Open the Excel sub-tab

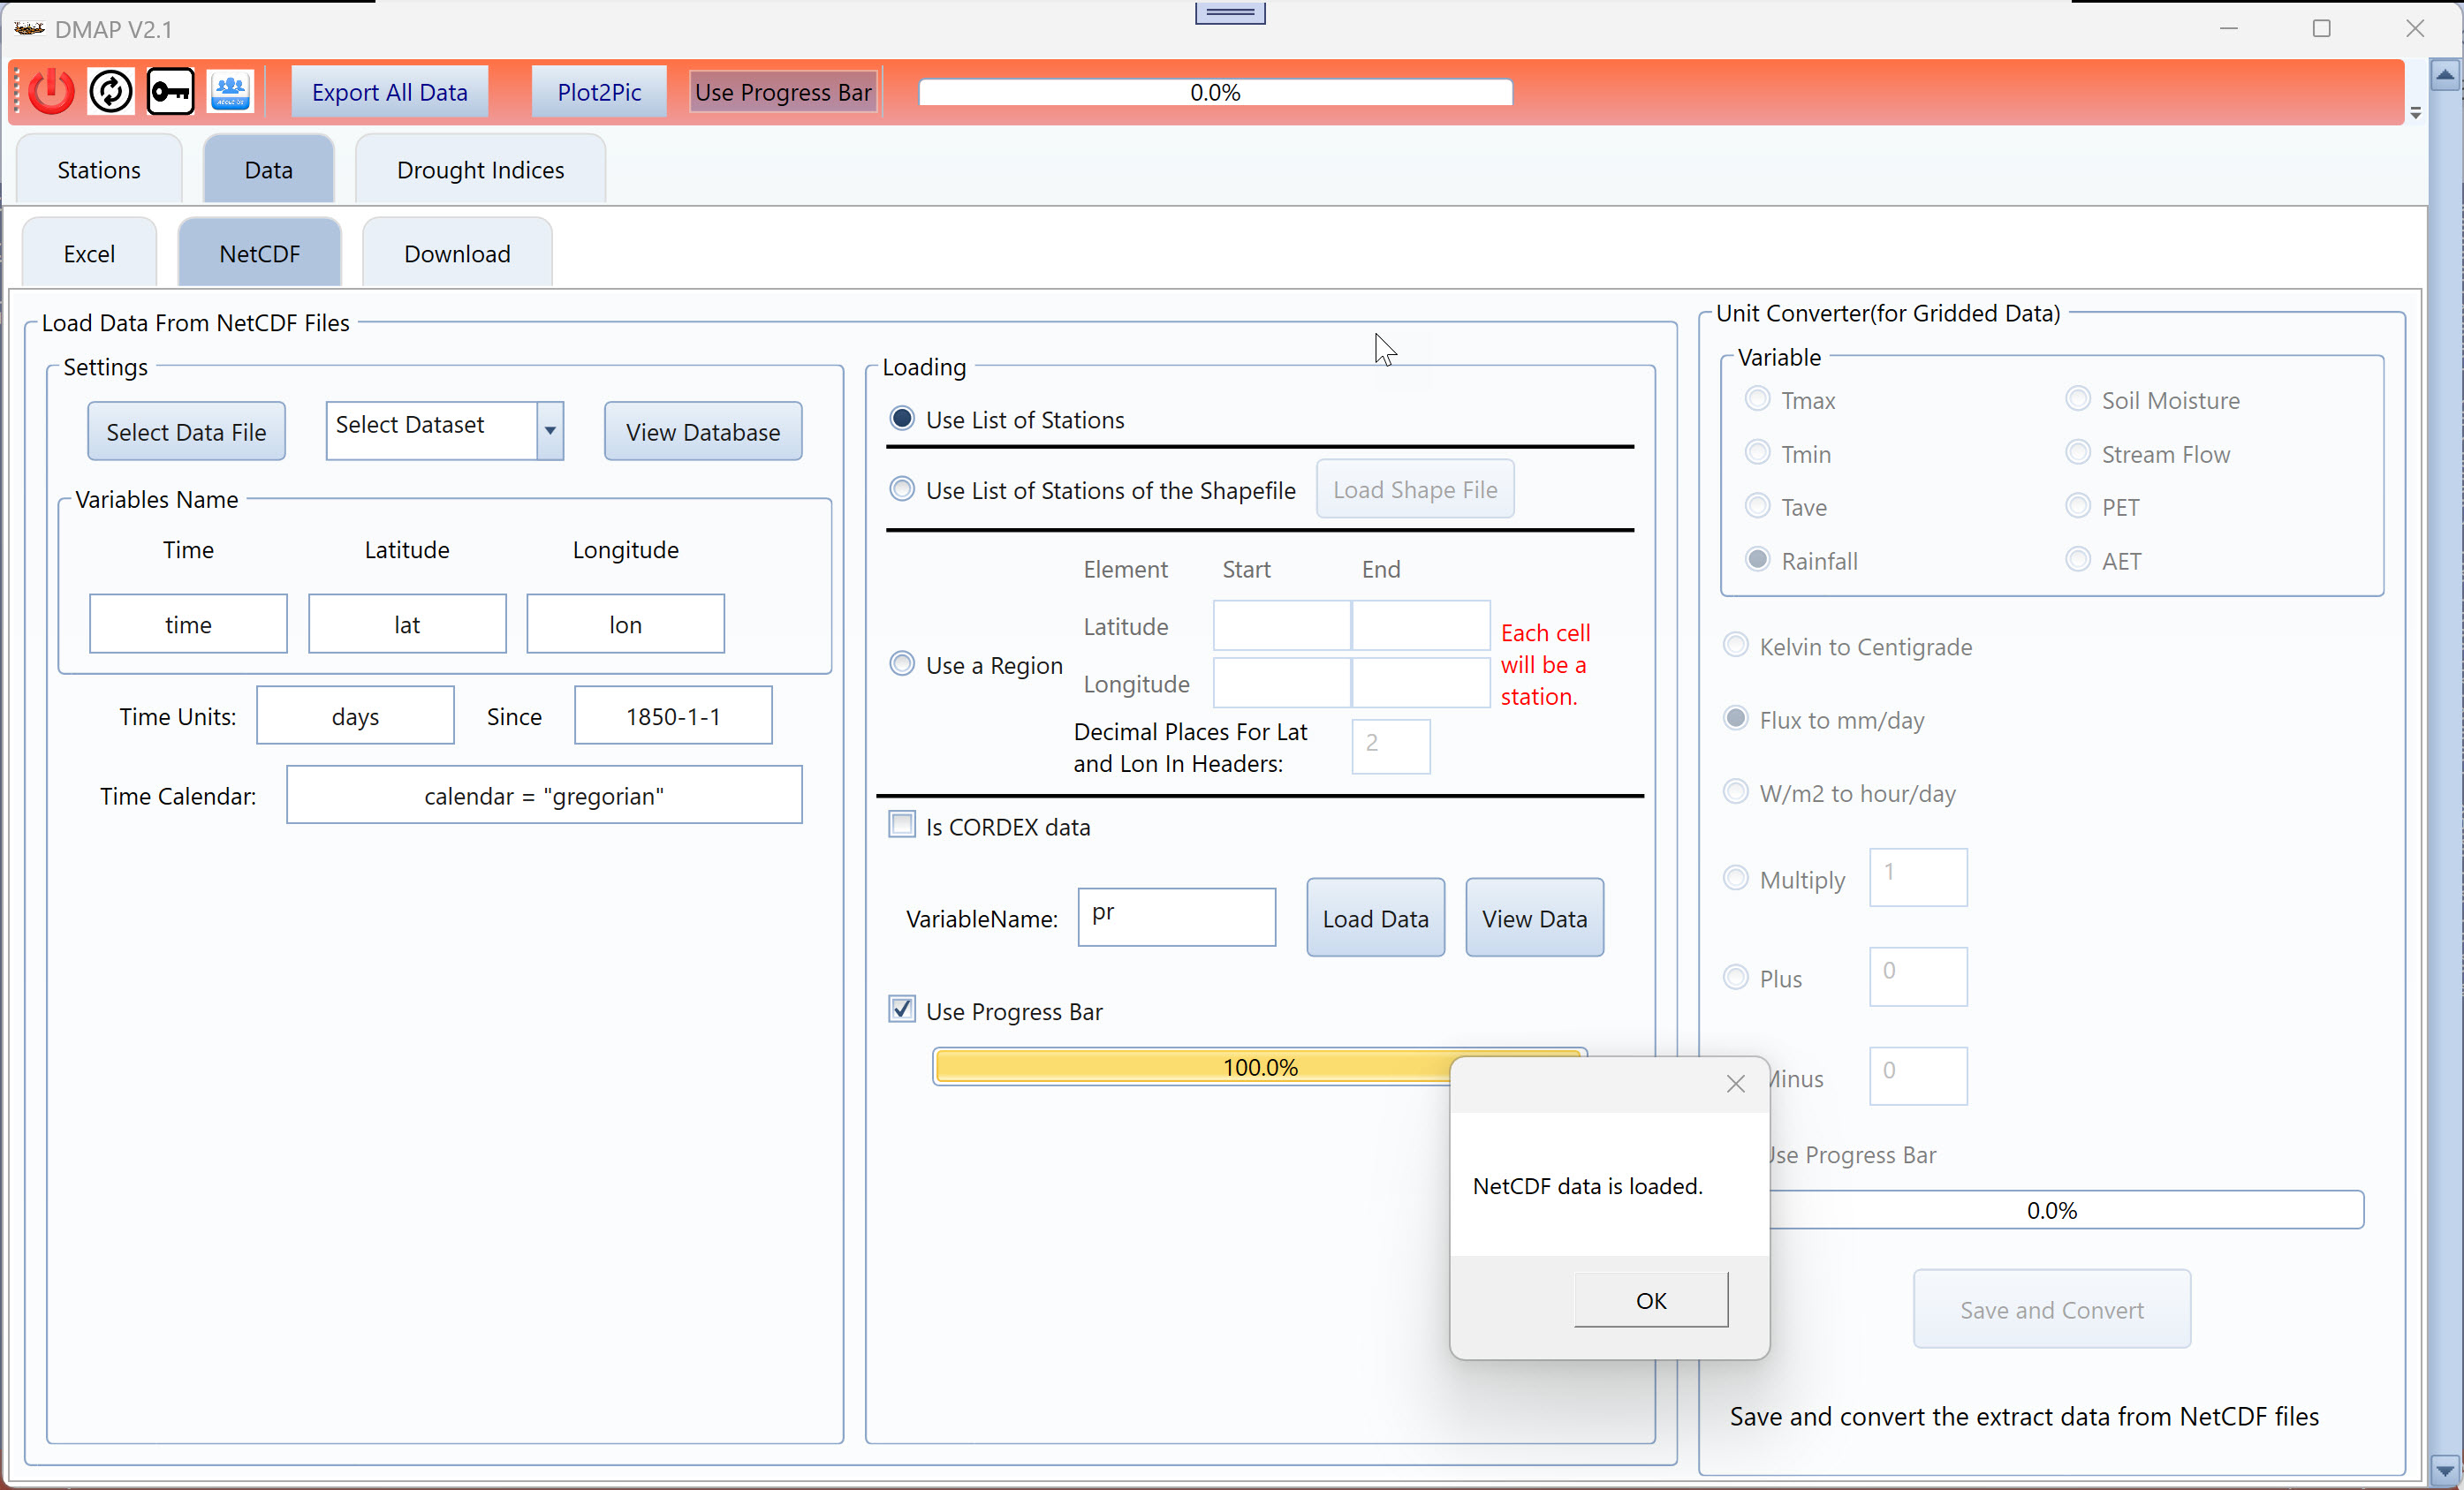tap(89, 254)
